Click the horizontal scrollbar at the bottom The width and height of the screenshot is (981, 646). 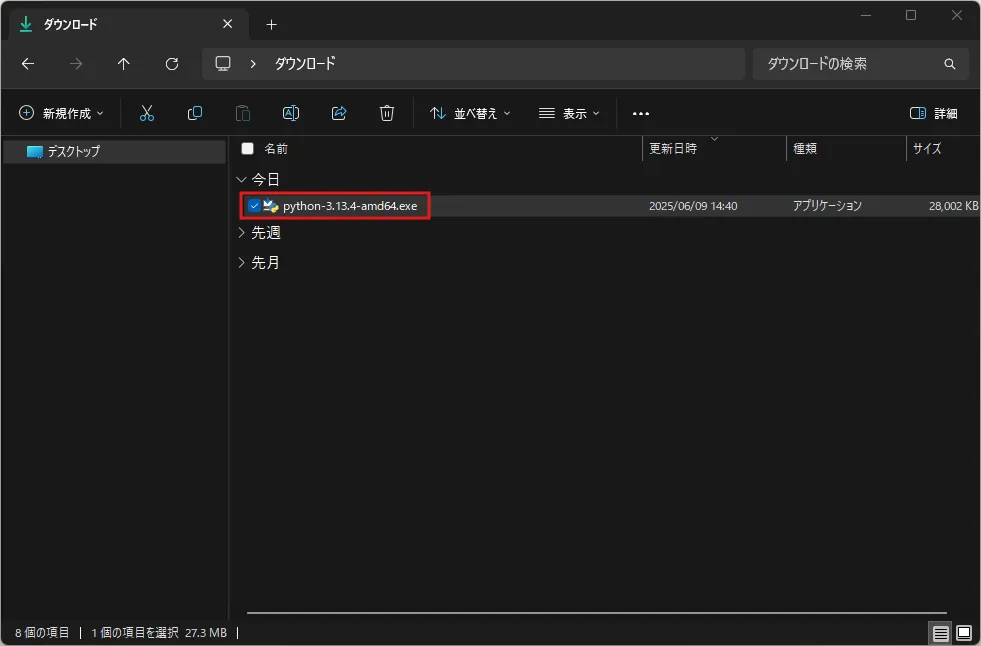[597, 613]
